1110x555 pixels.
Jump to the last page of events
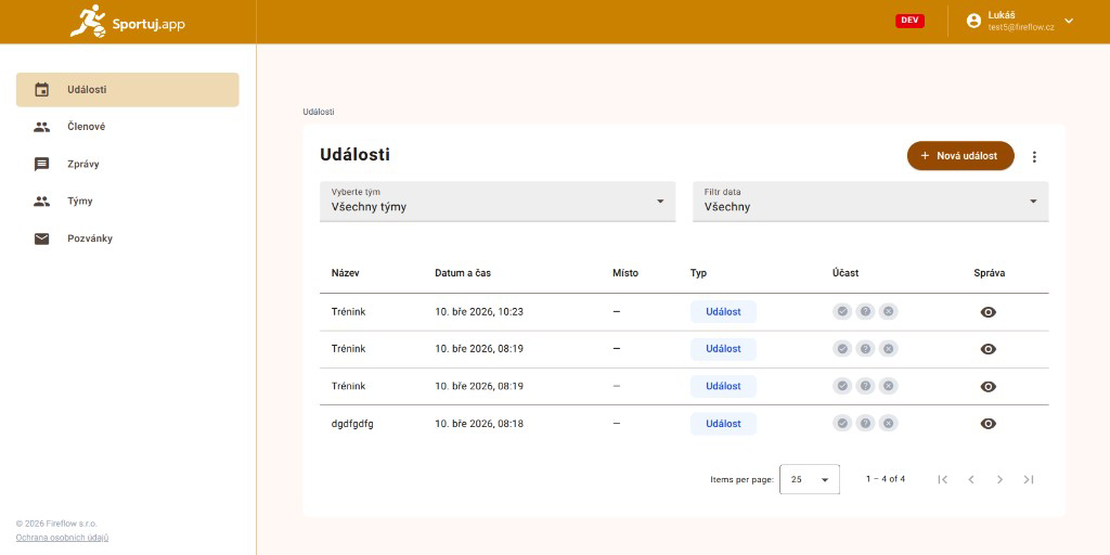(x=1028, y=480)
